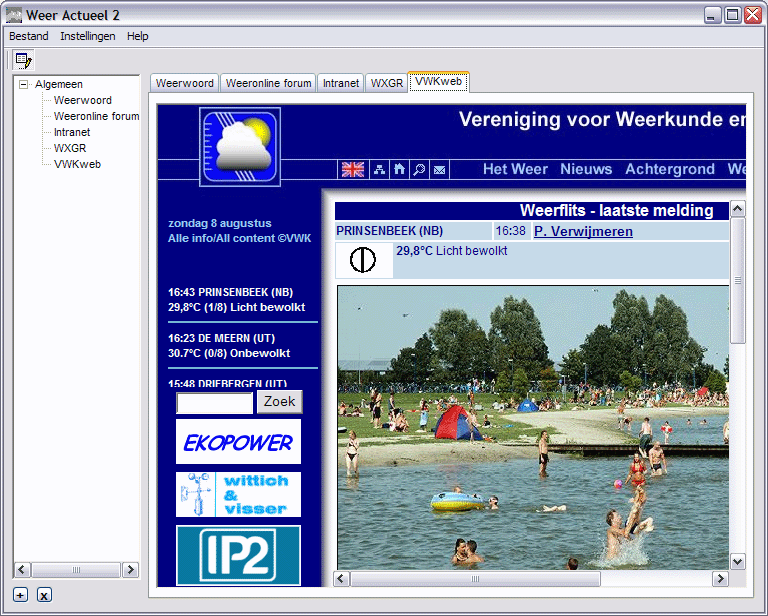Click the zondag 8 augustus date text
768x616 pixels.
coord(219,223)
